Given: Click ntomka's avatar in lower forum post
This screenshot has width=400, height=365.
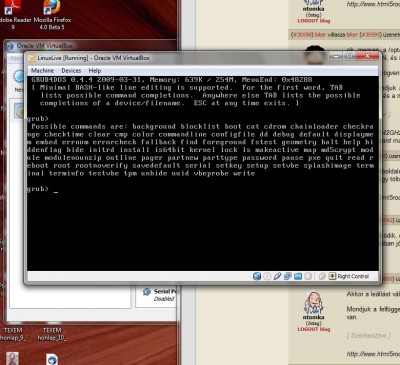Looking at the screenshot, I should click(x=313, y=303).
